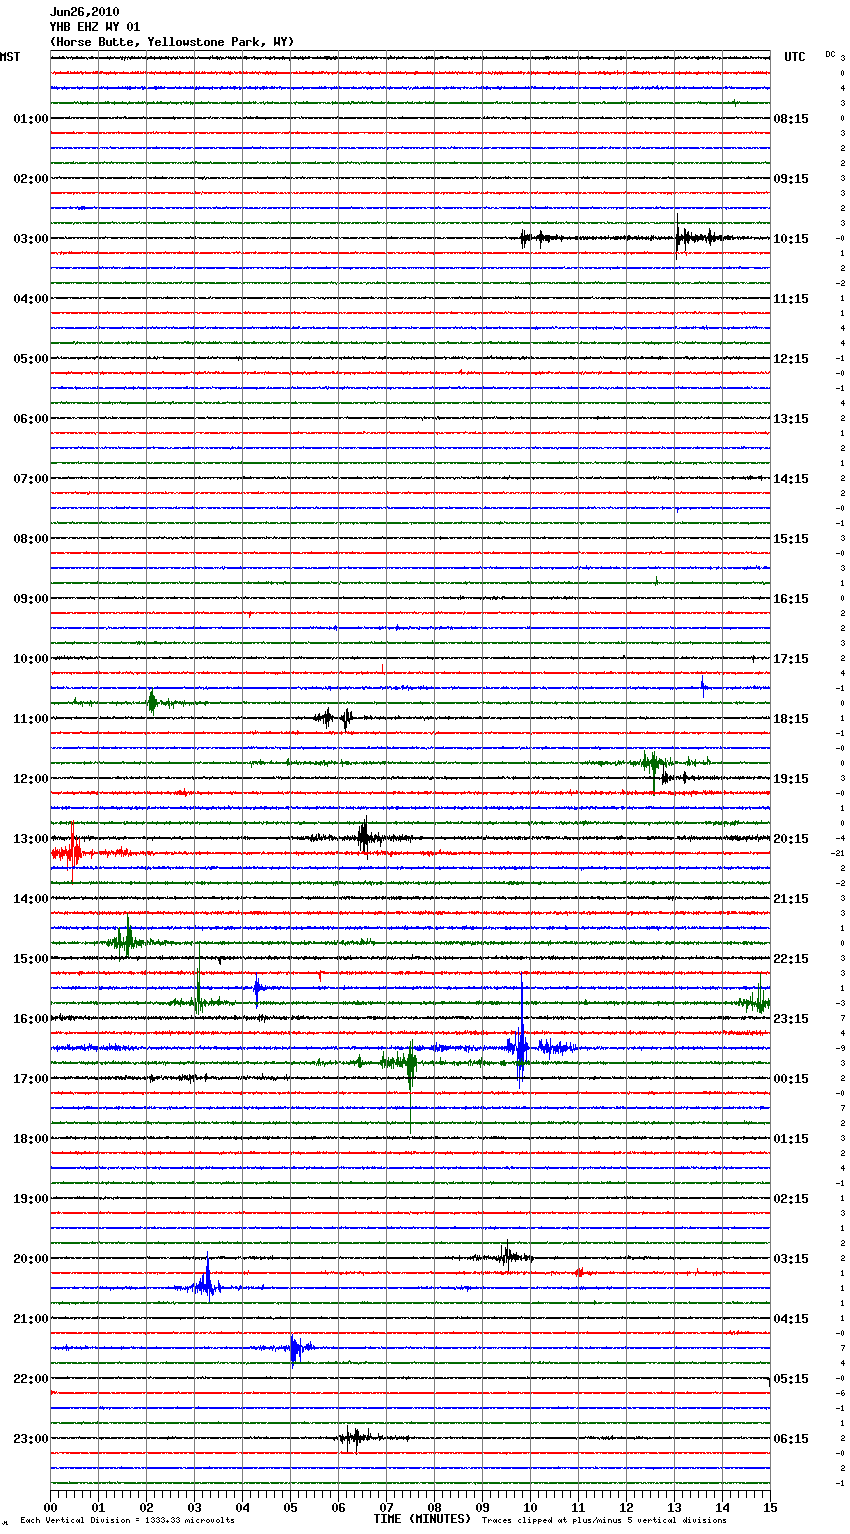Click the MST timezone header

[x=10, y=57]
